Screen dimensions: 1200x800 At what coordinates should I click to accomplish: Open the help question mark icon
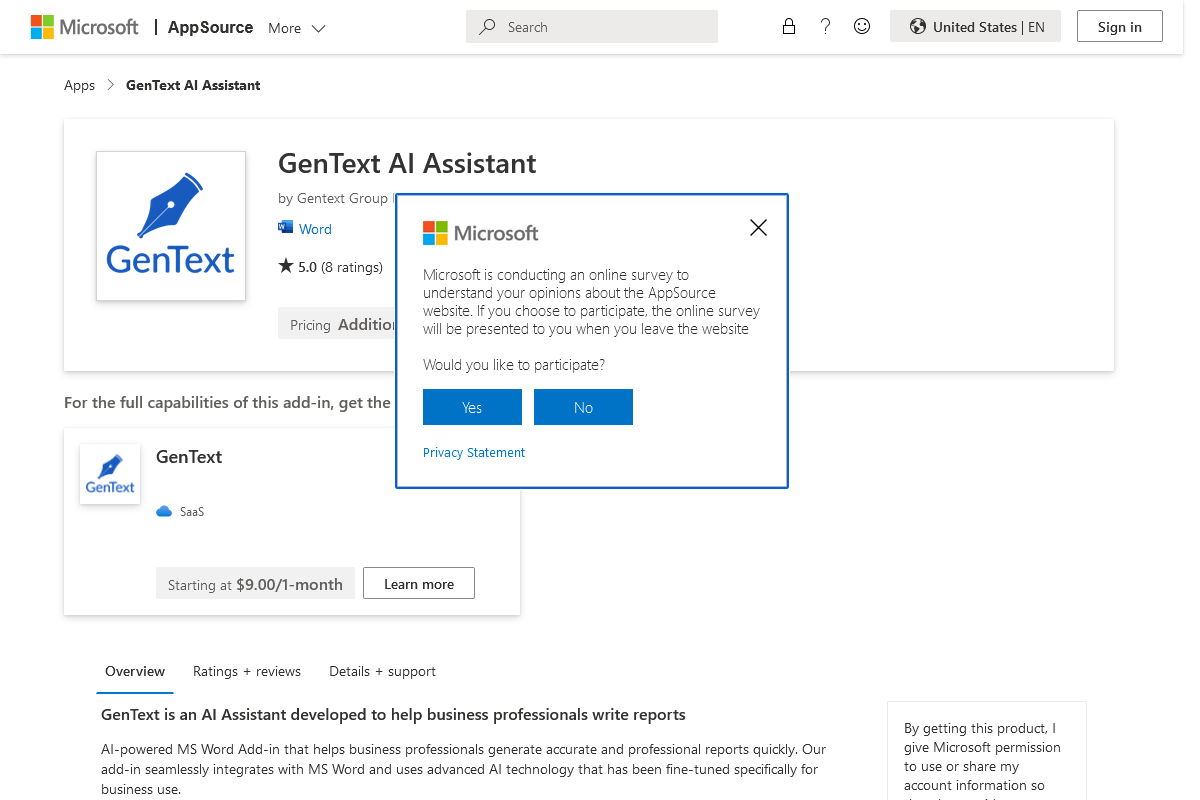pos(825,26)
